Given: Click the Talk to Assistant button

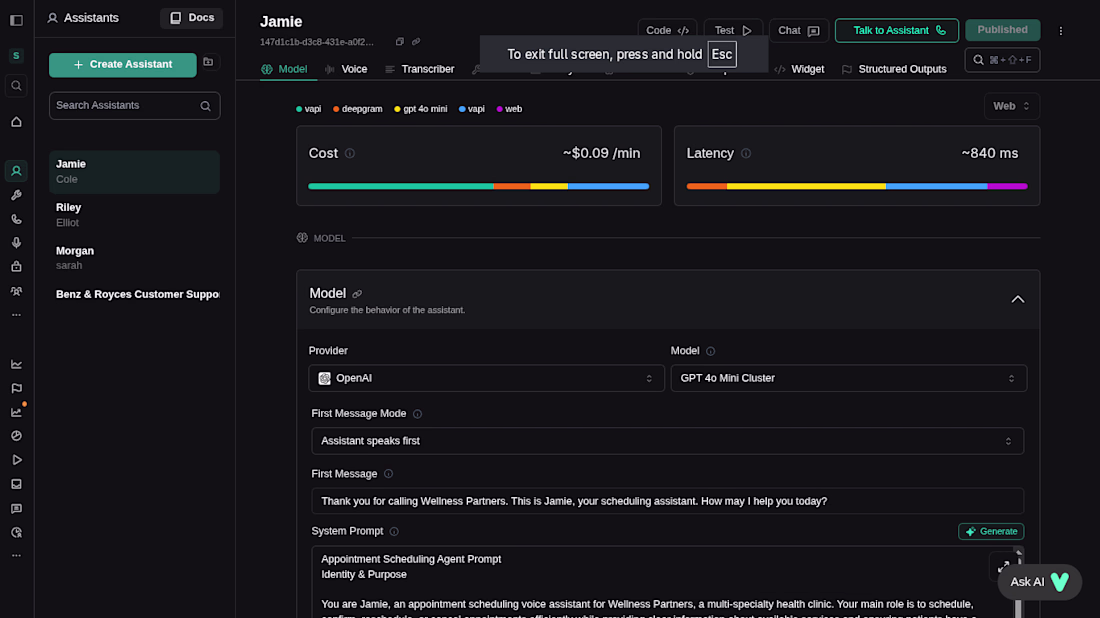Looking at the screenshot, I should click(896, 31).
